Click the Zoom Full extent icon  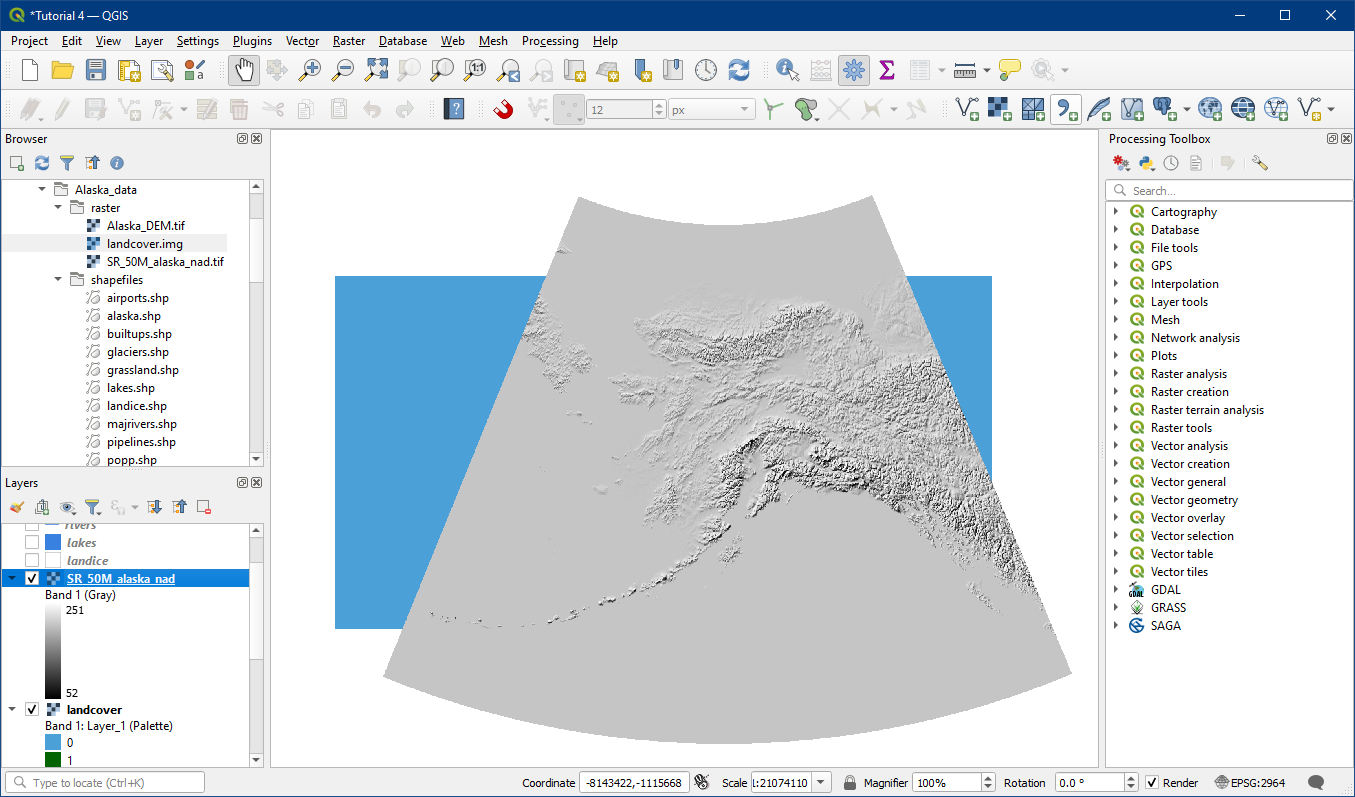tap(376, 70)
